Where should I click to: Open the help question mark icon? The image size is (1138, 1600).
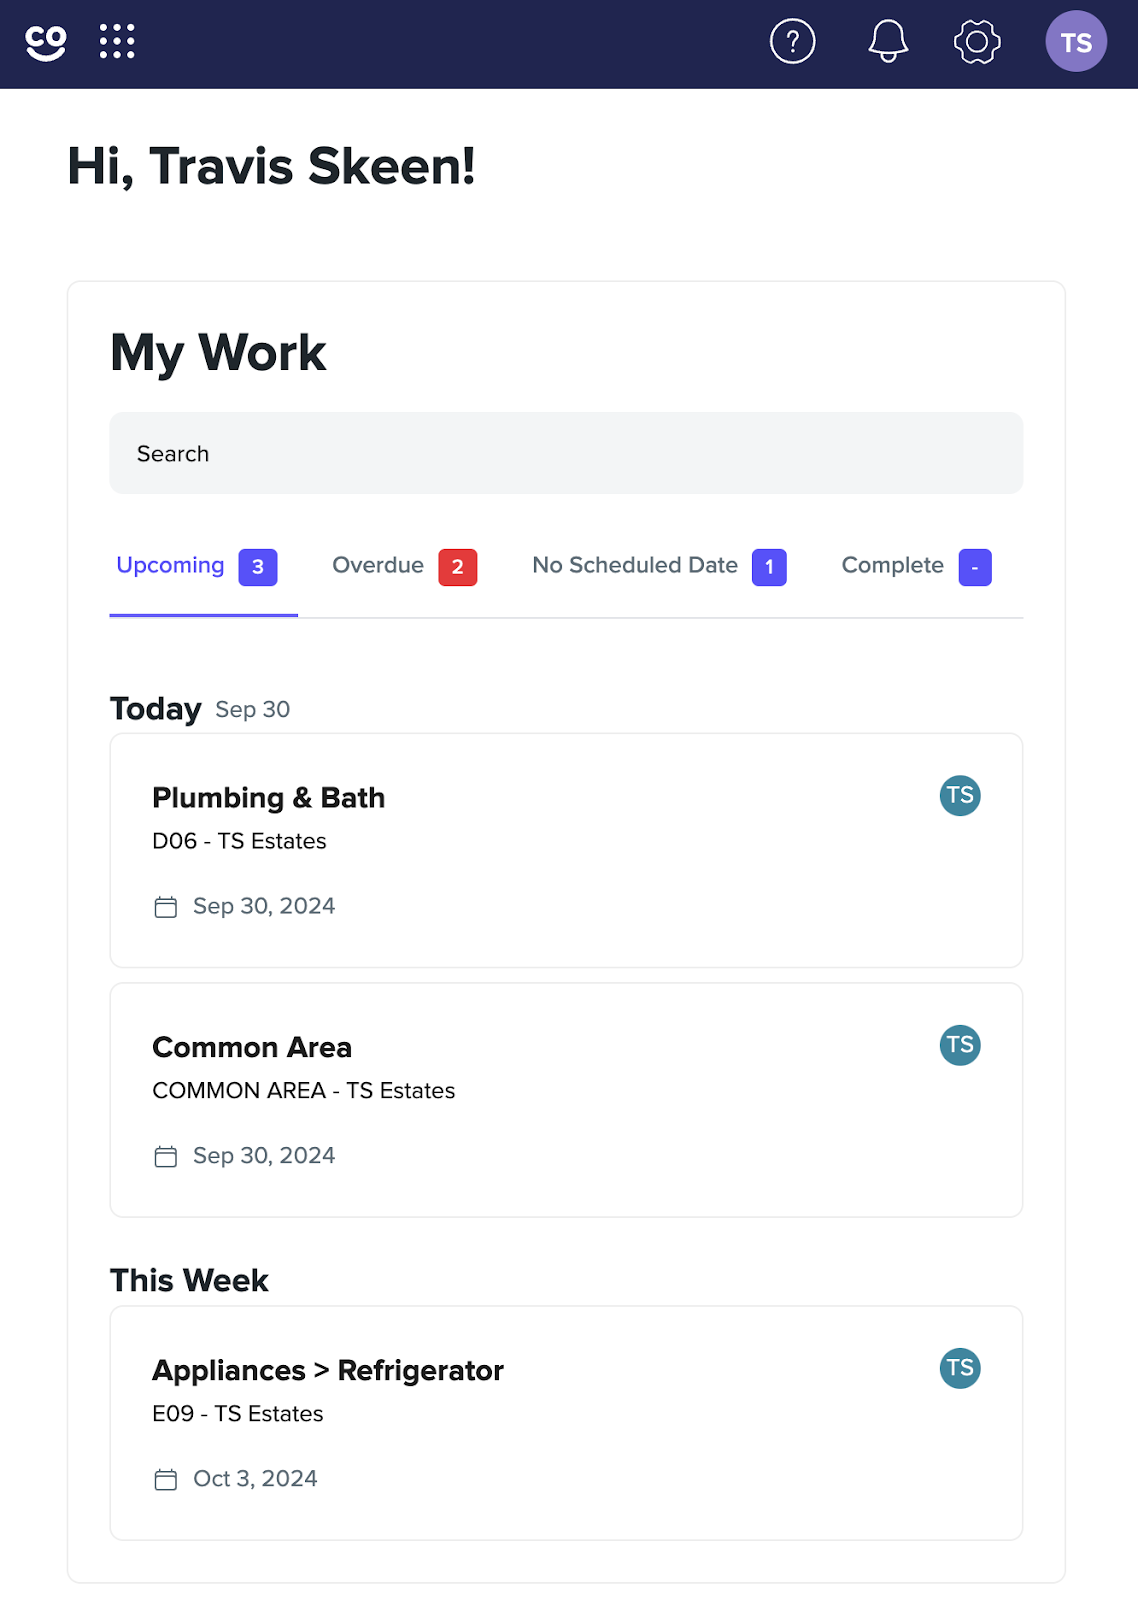point(793,42)
